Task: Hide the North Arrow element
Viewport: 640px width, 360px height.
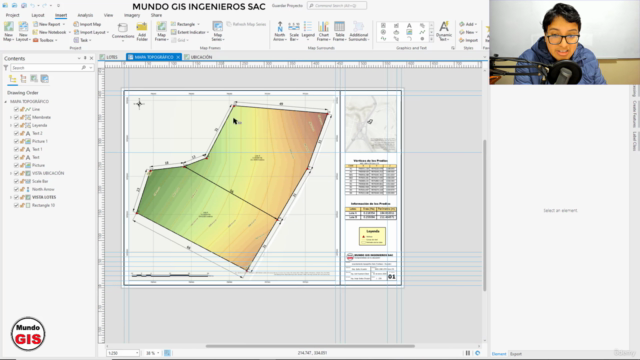Action: [x=16, y=189]
